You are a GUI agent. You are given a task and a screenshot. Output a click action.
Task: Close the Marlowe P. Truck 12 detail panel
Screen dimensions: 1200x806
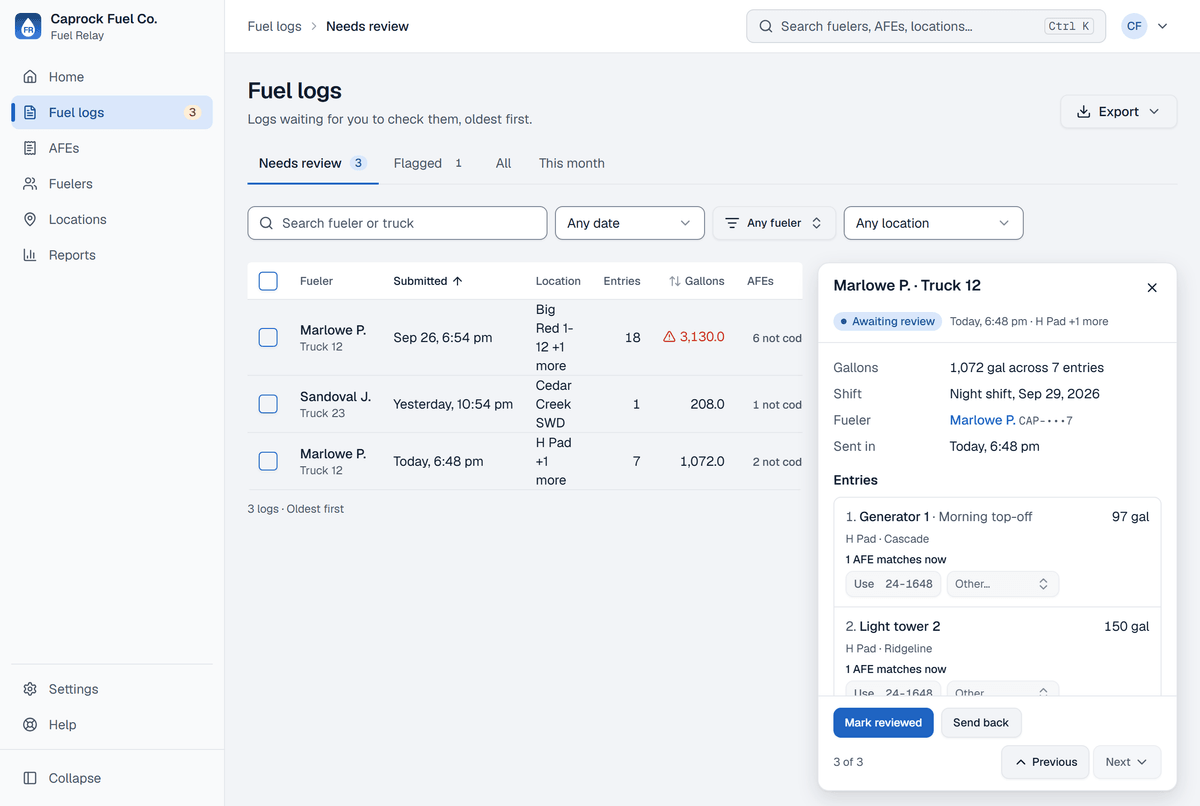(x=1152, y=287)
